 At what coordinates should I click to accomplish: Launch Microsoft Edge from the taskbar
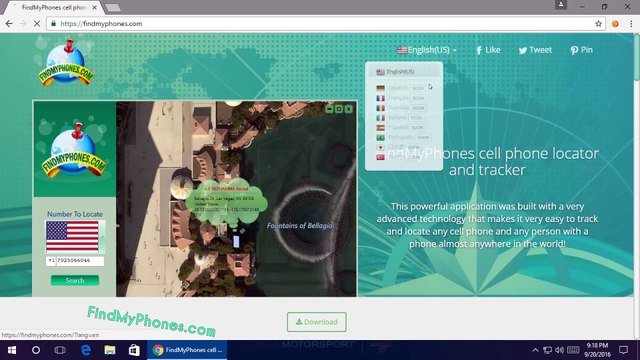(x=86, y=350)
